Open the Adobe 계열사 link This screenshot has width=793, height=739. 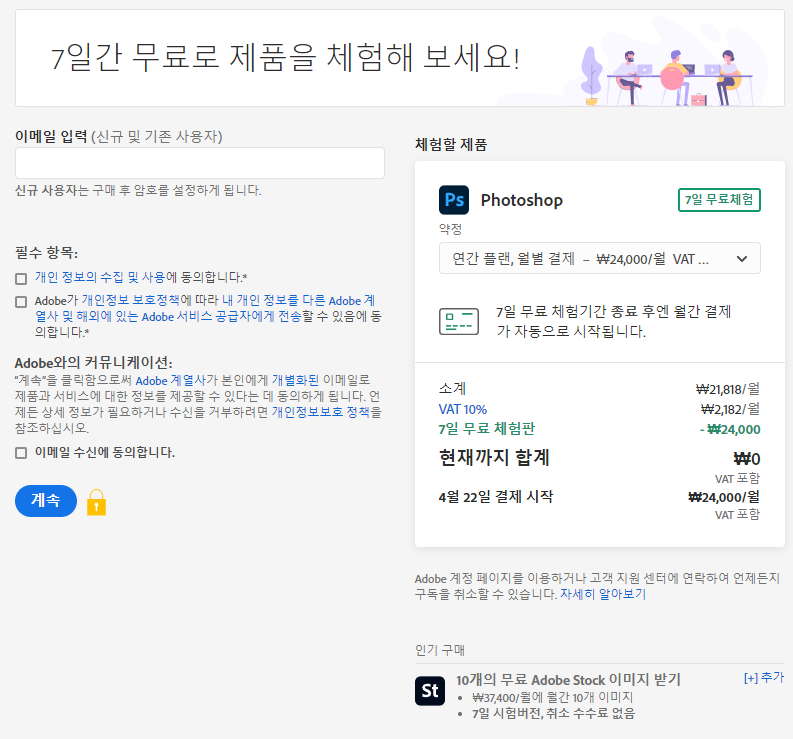point(170,380)
